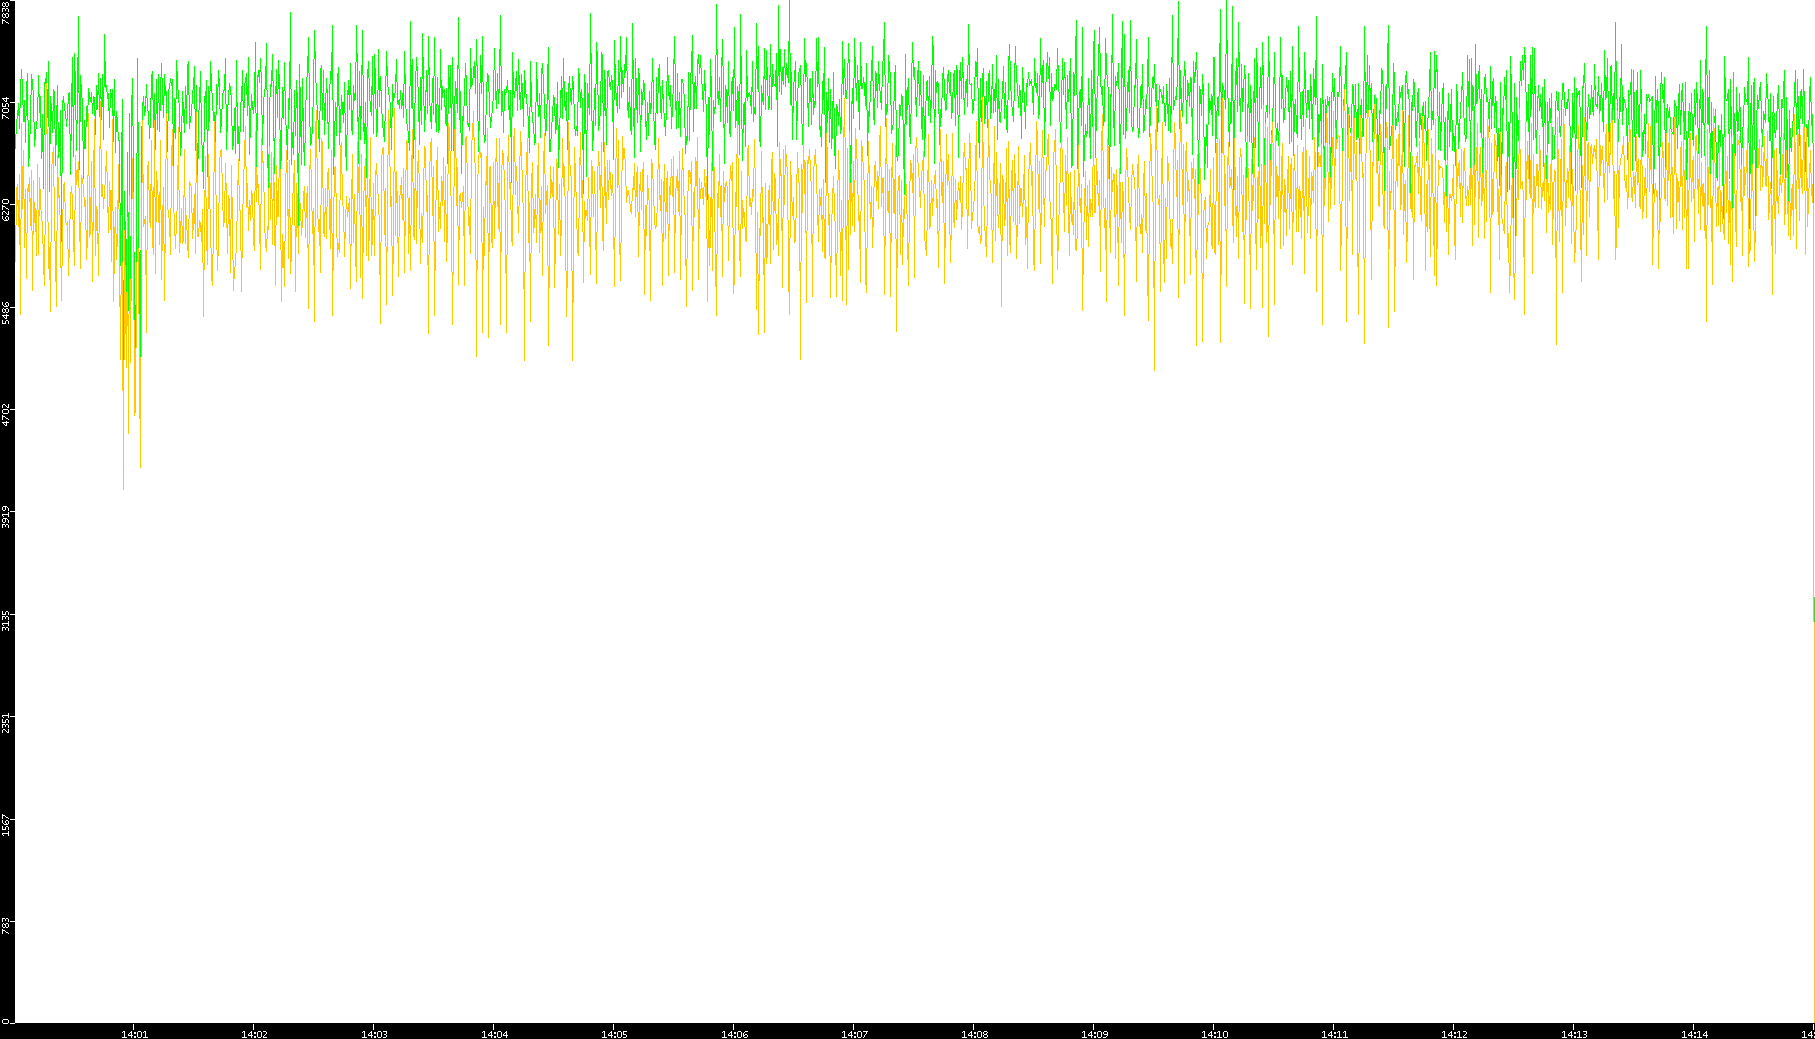Screen dimensions: 1815x1039
Task: Click the 14:07 time axis label
Action: (854, 1034)
